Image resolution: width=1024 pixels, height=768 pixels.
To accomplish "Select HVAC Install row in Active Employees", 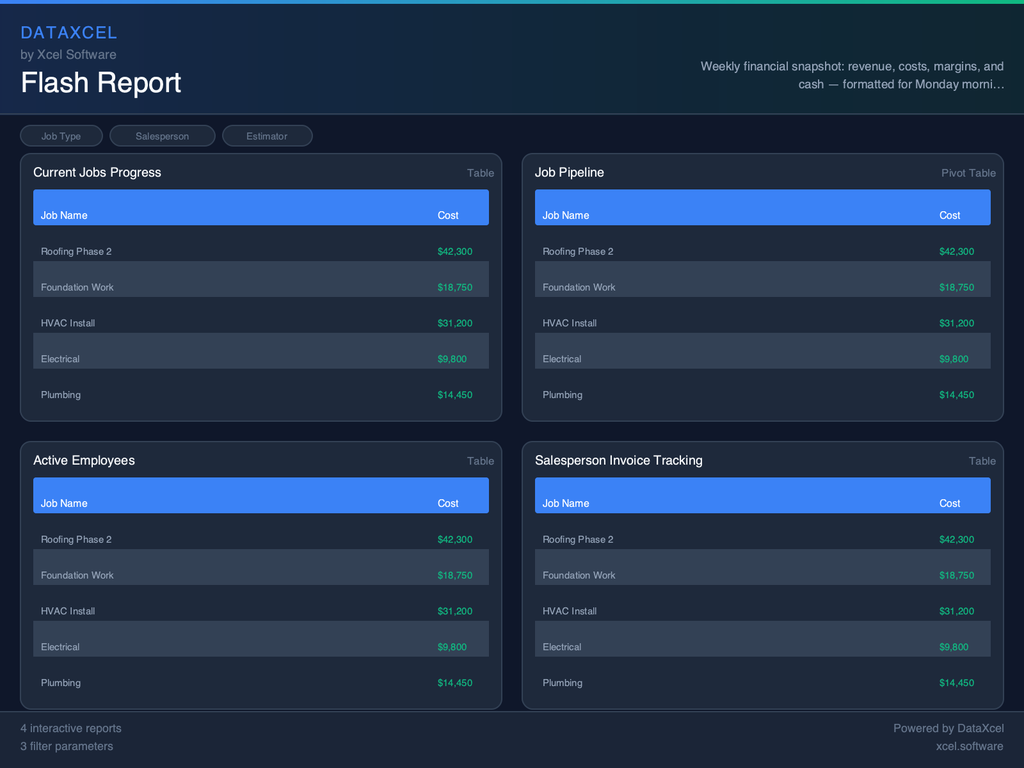I will click(x=68, y=611).
